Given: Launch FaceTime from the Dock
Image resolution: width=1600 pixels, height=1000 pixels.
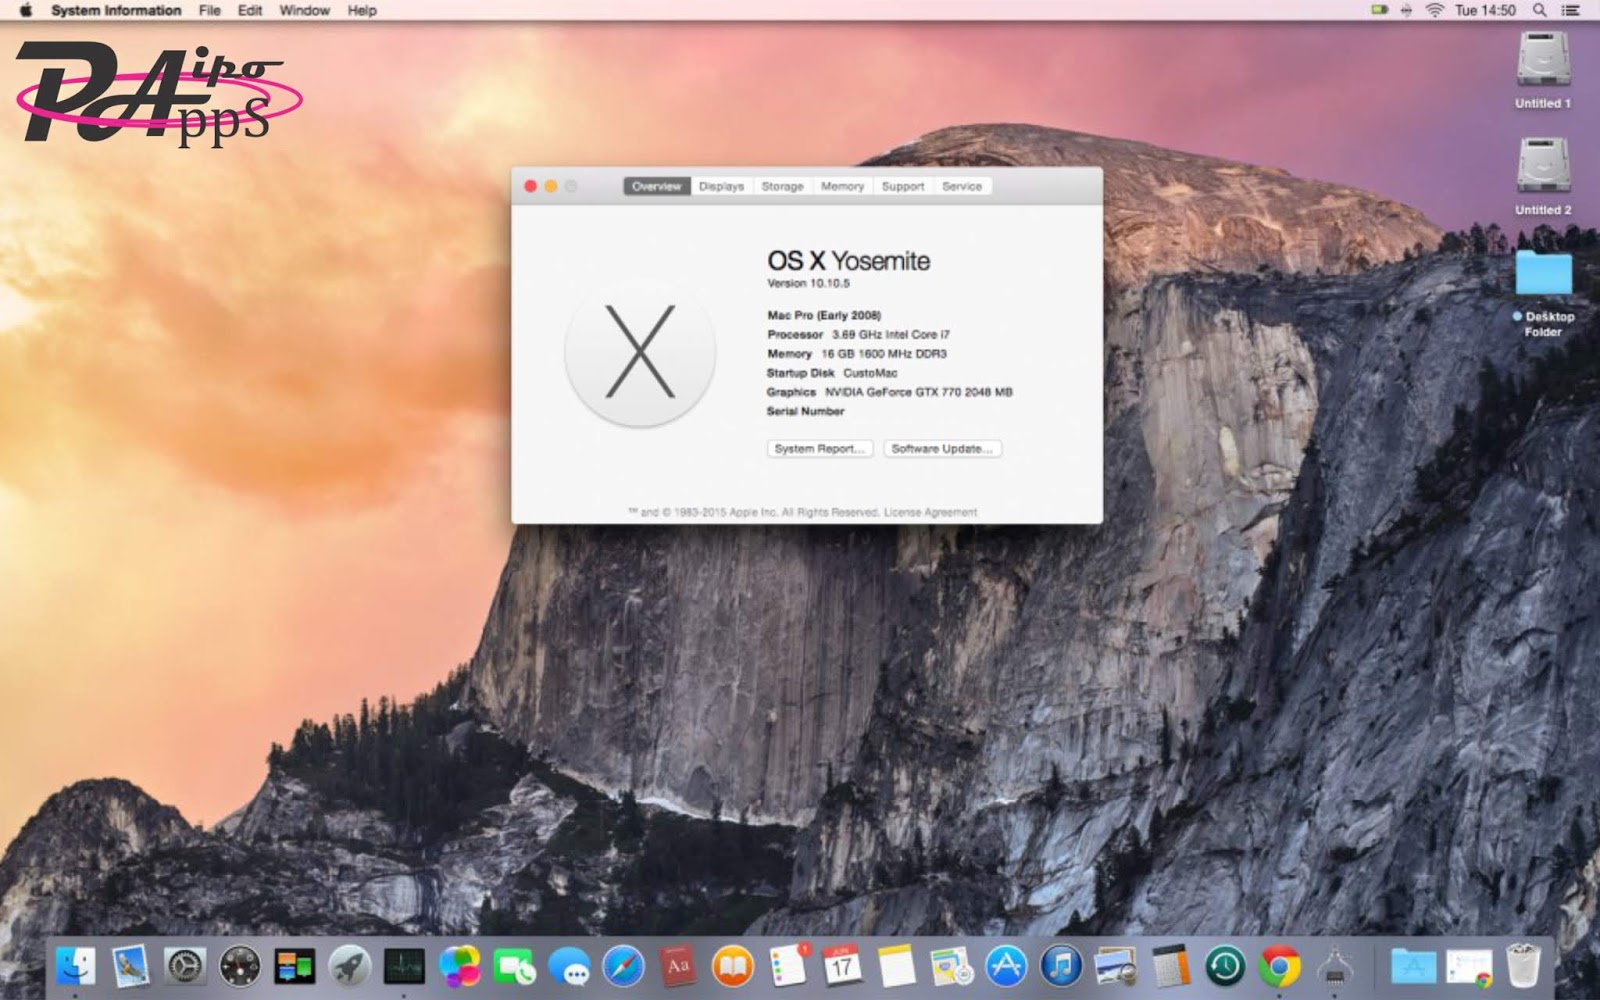Looking at the screenshot, I should pyautogui.click(x=514, y=966).
